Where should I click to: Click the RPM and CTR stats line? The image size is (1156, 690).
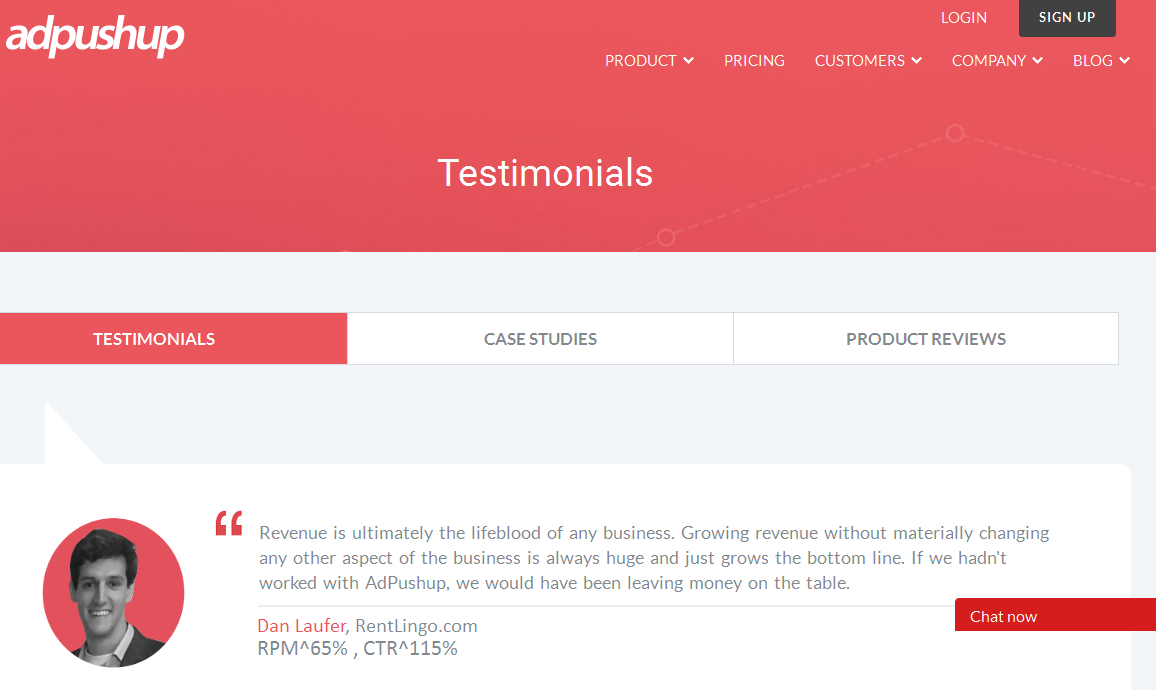coord(357,648)
